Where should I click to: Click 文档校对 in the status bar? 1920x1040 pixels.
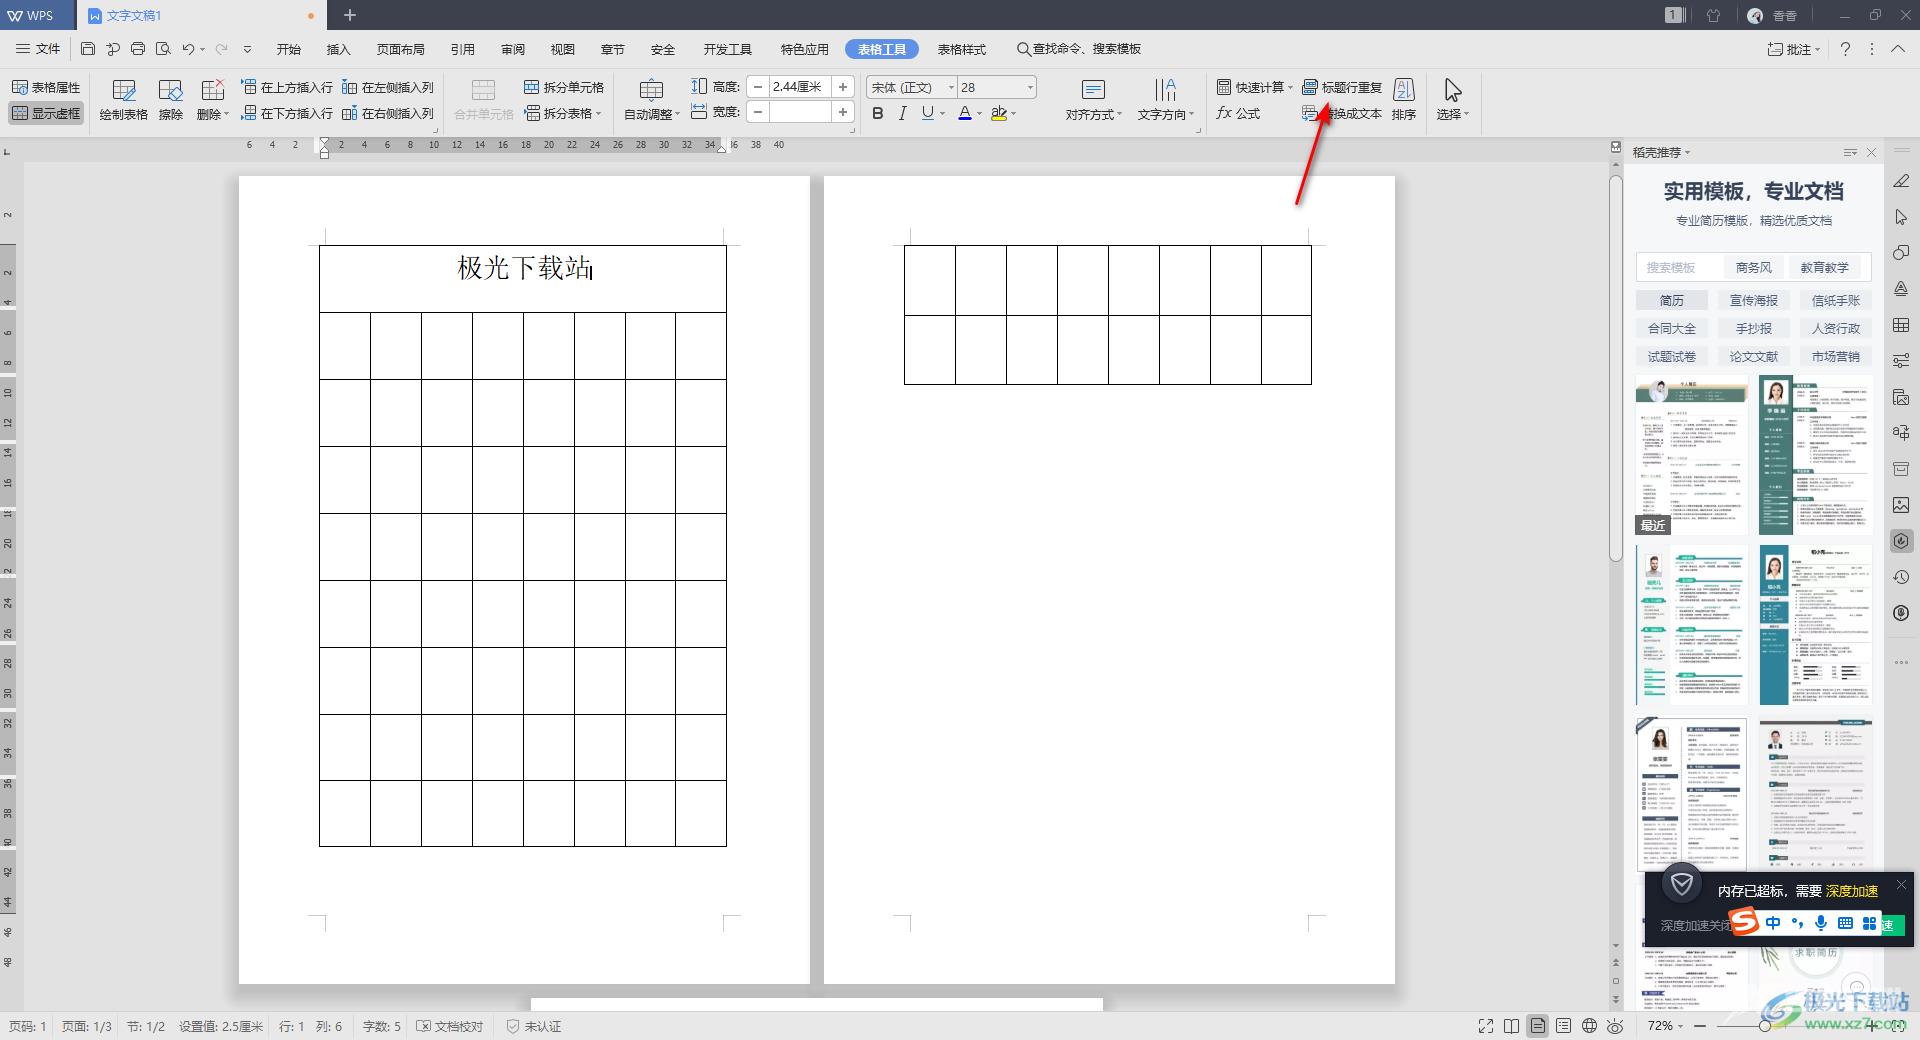[x=450, y=1026]
